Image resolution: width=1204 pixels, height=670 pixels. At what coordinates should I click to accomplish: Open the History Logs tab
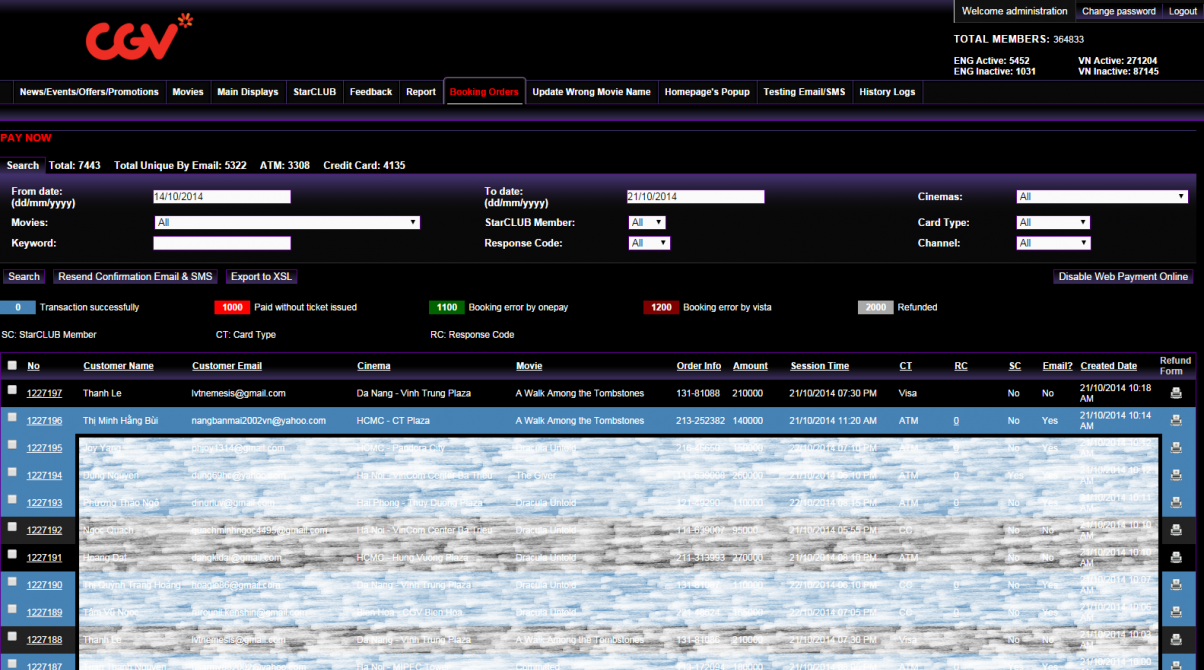(x=887, y=92)
